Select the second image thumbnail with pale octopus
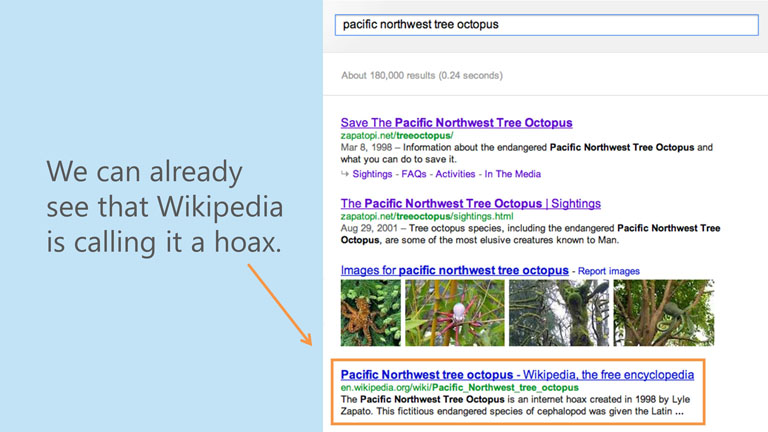This screenshot has width=768, height=432. (x=454, y=313)
